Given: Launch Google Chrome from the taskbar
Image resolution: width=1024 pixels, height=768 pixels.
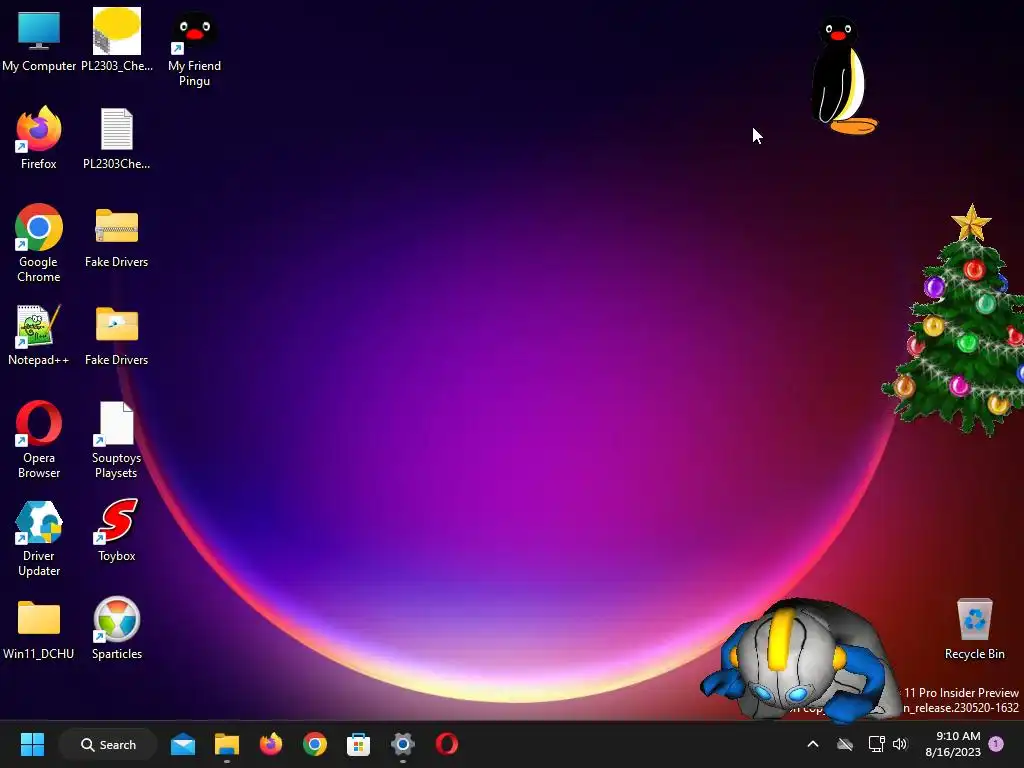Looking at the screenshot, I should click(x=315, y=744).
